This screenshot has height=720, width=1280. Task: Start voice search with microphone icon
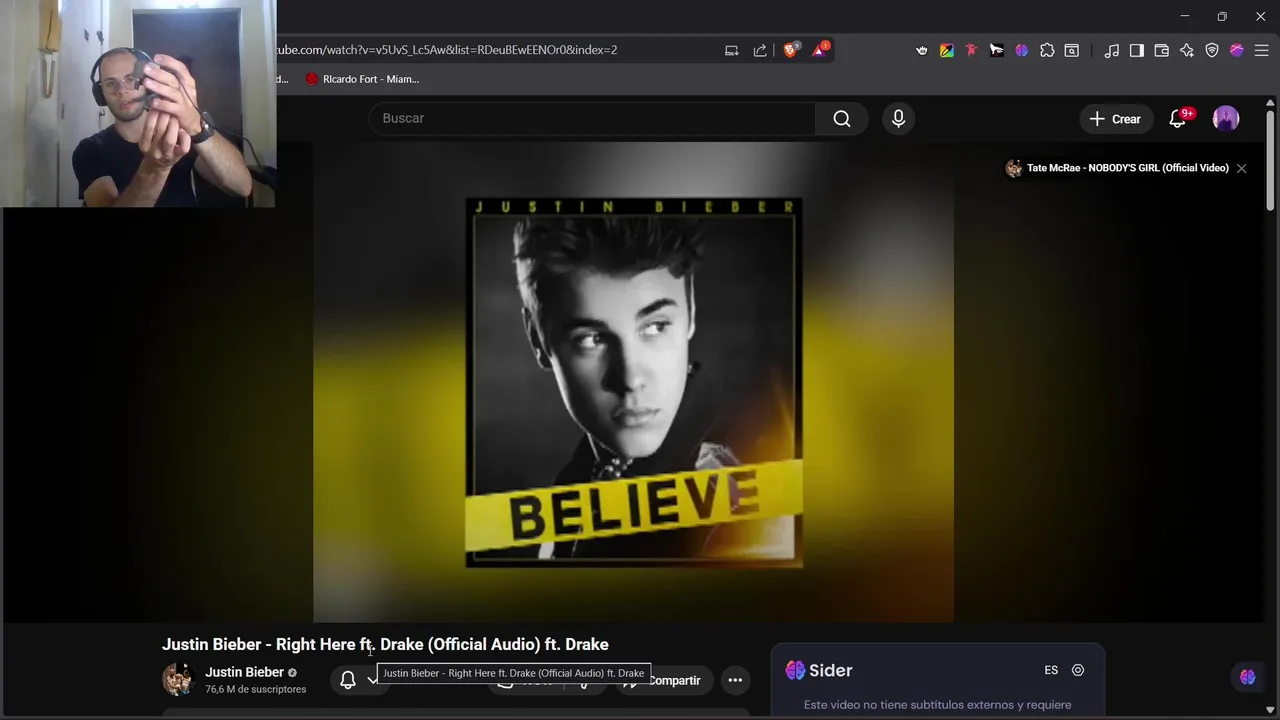(898, 118)
